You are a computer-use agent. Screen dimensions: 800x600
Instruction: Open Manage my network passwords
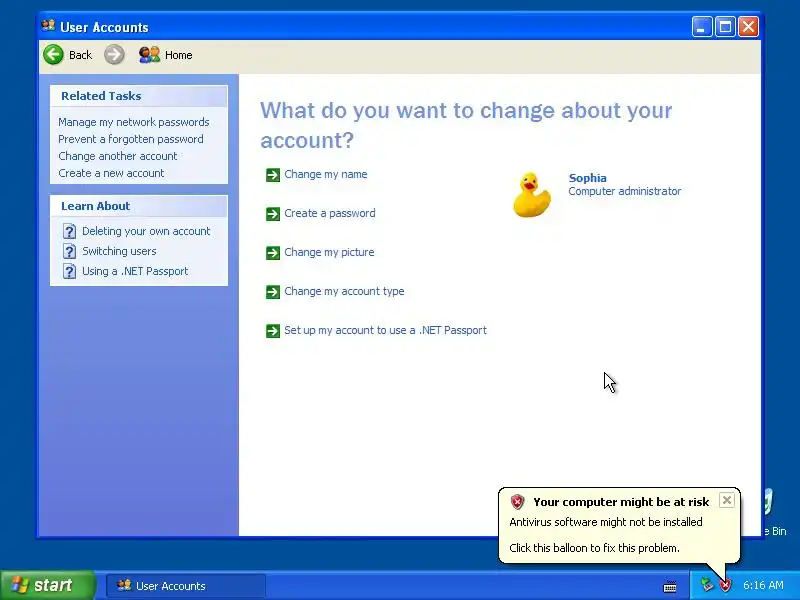(134, 122)
